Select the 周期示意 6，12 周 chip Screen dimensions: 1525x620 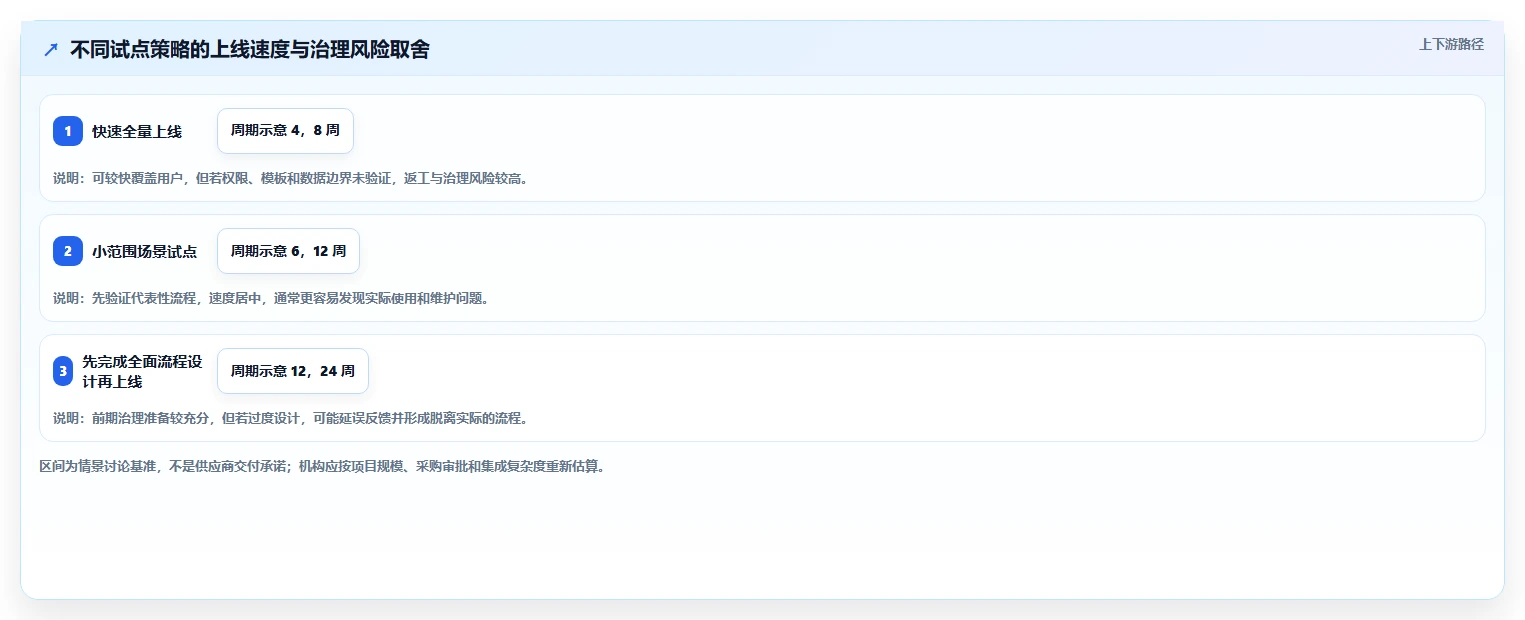pos(288,251)
